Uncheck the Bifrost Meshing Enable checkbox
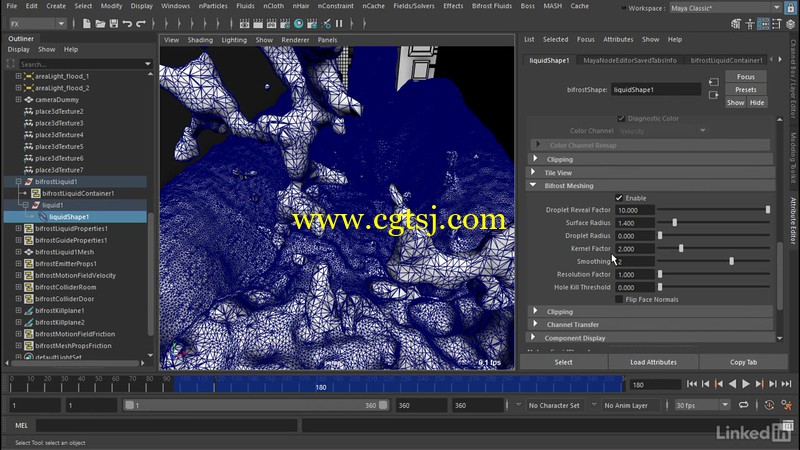 tap(619, 198)
